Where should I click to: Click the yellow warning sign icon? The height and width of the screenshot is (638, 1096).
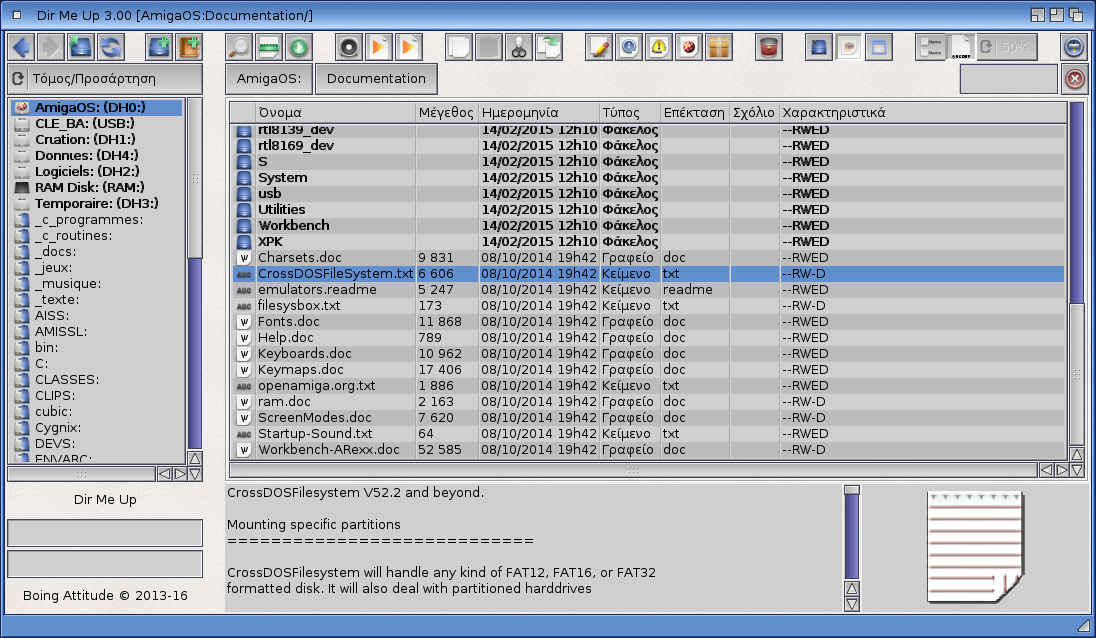click(659, 47)
